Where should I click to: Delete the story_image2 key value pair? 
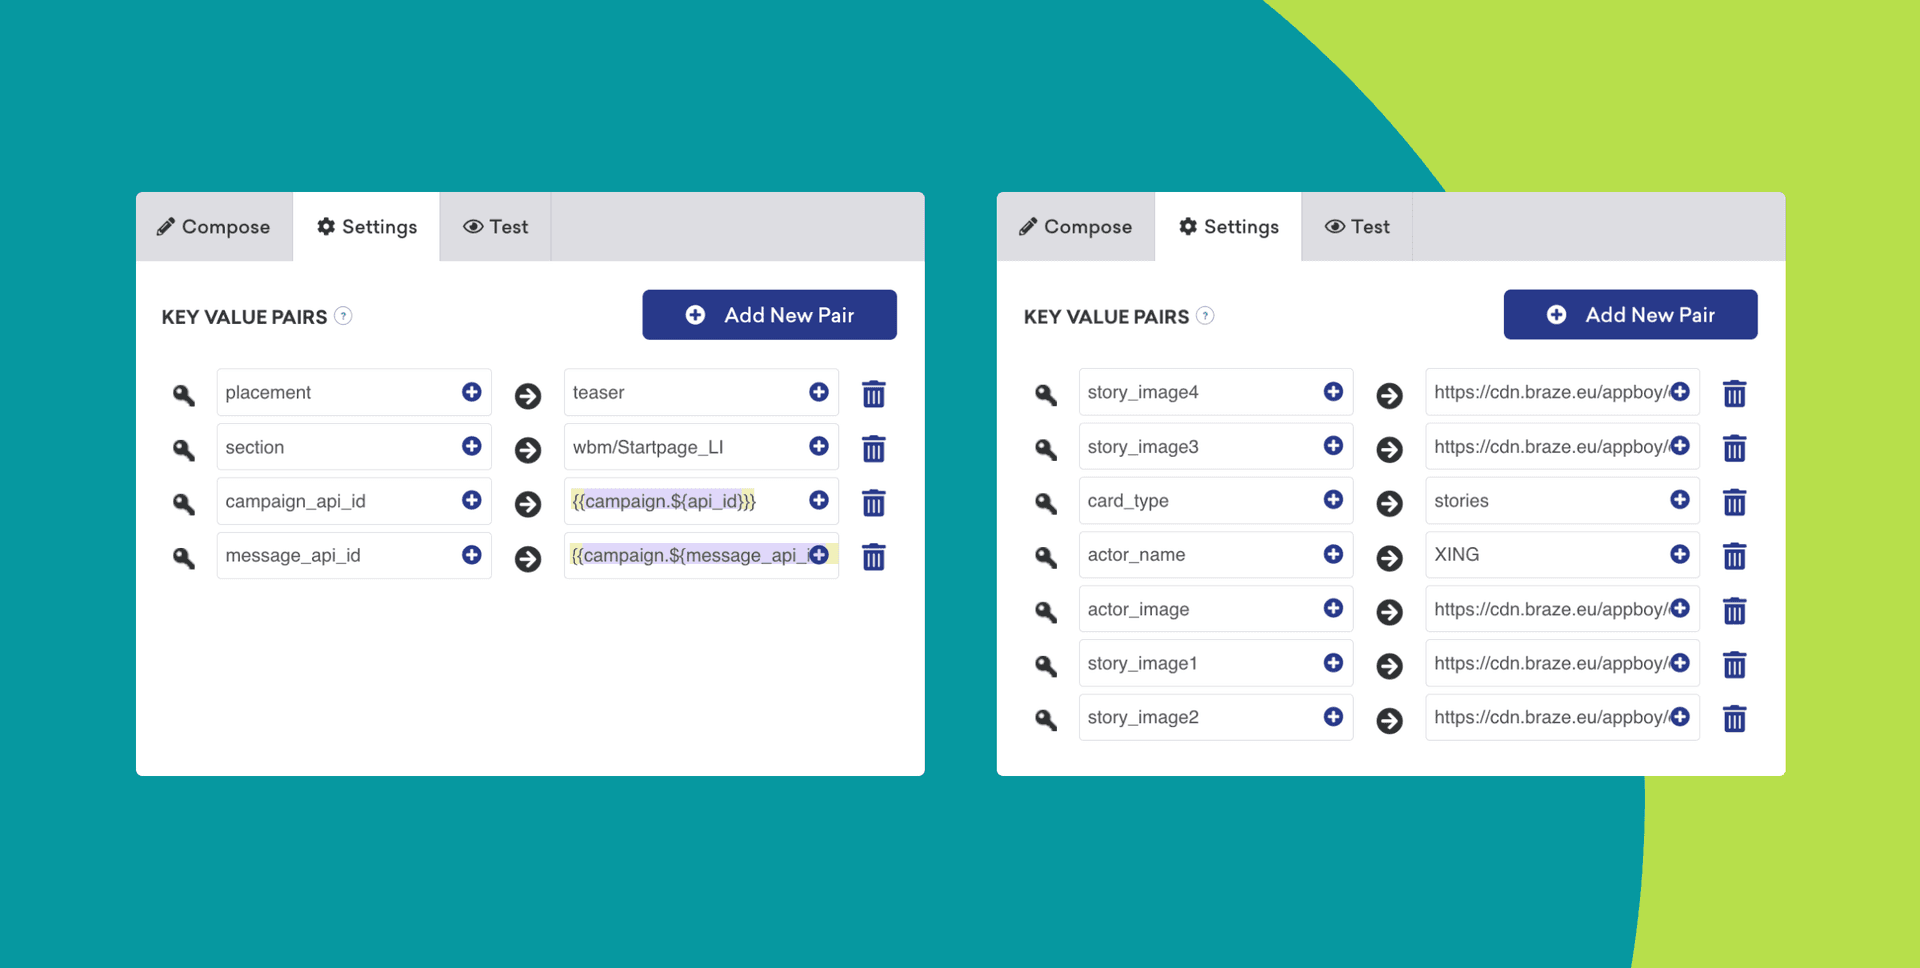[x=1734, y=719]
